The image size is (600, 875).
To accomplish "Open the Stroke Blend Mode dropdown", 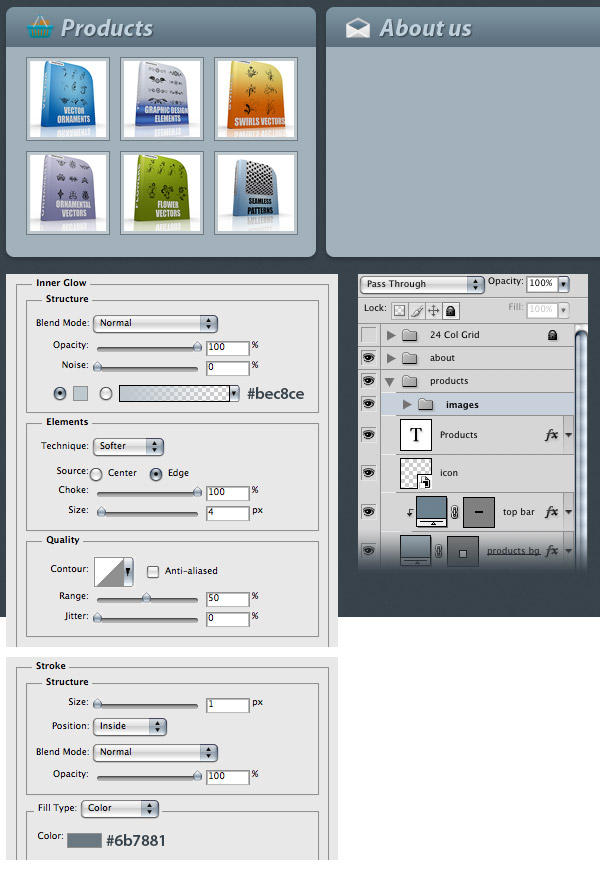I will coord(155,752).
